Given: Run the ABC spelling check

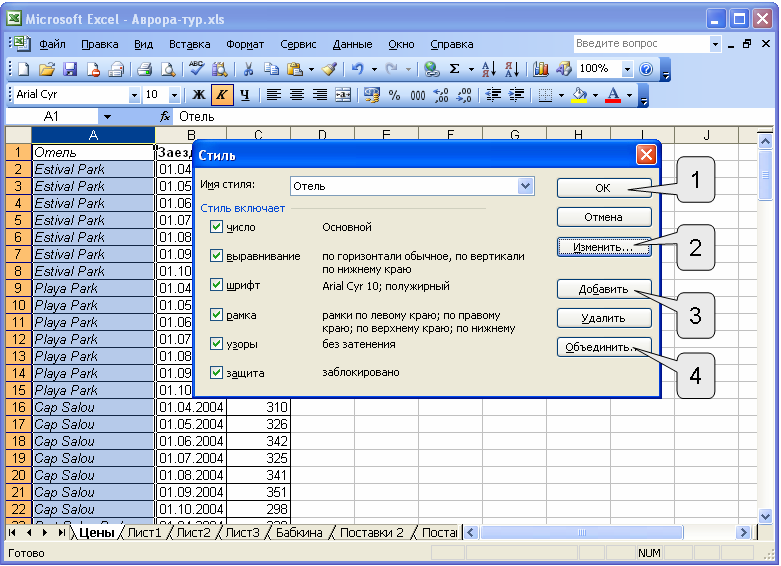Looking at the screenshot, I should click(196, 69).
